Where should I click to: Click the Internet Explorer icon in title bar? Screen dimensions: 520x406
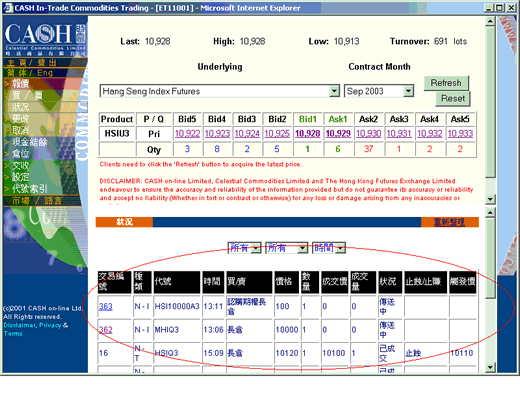8,8
